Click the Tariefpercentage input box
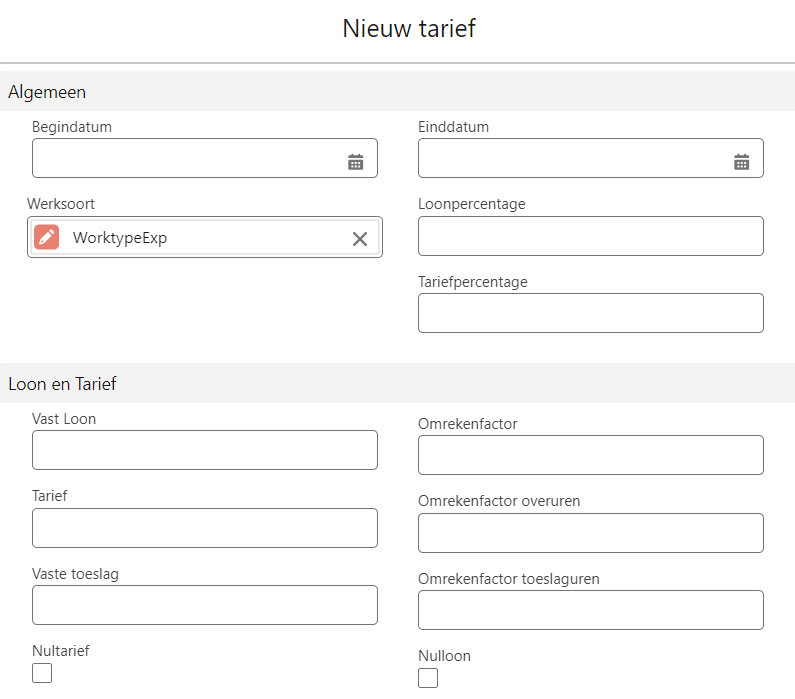 (590, 313)
